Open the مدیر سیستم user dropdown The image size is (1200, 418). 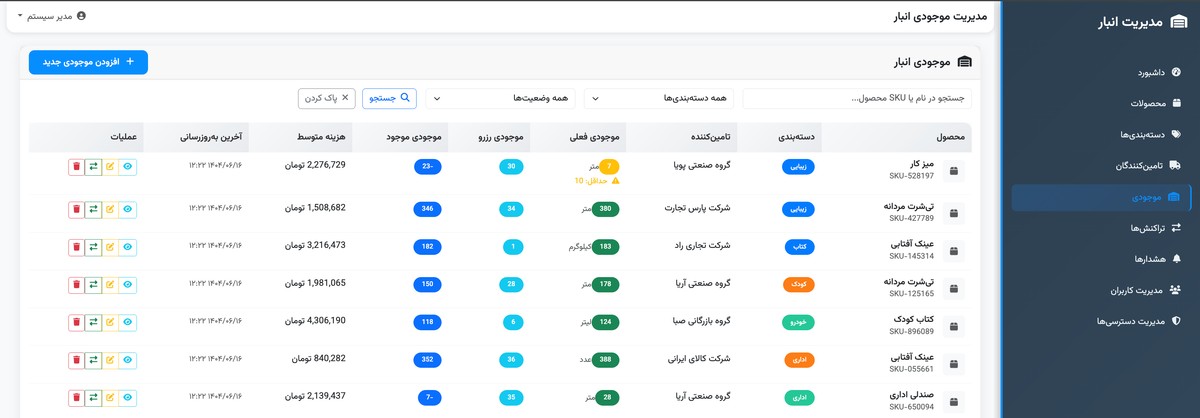[52, 16]
